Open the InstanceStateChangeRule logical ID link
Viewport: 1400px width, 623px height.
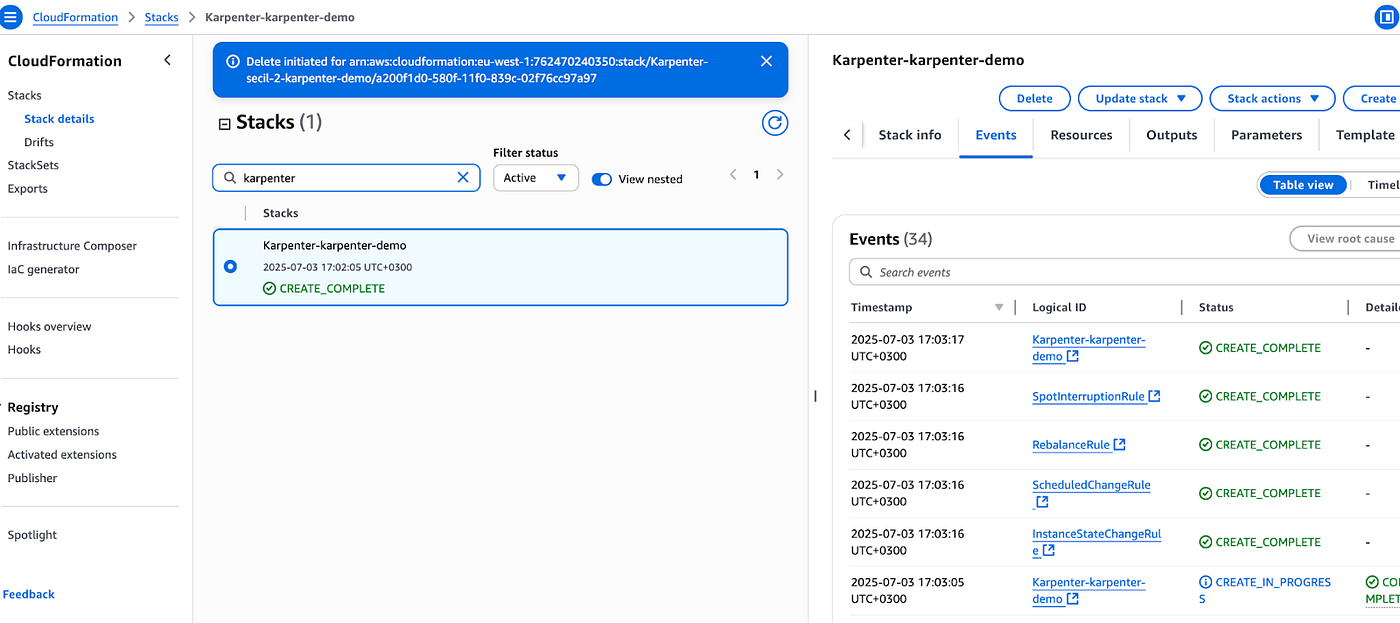click(x=1096, y=542)
